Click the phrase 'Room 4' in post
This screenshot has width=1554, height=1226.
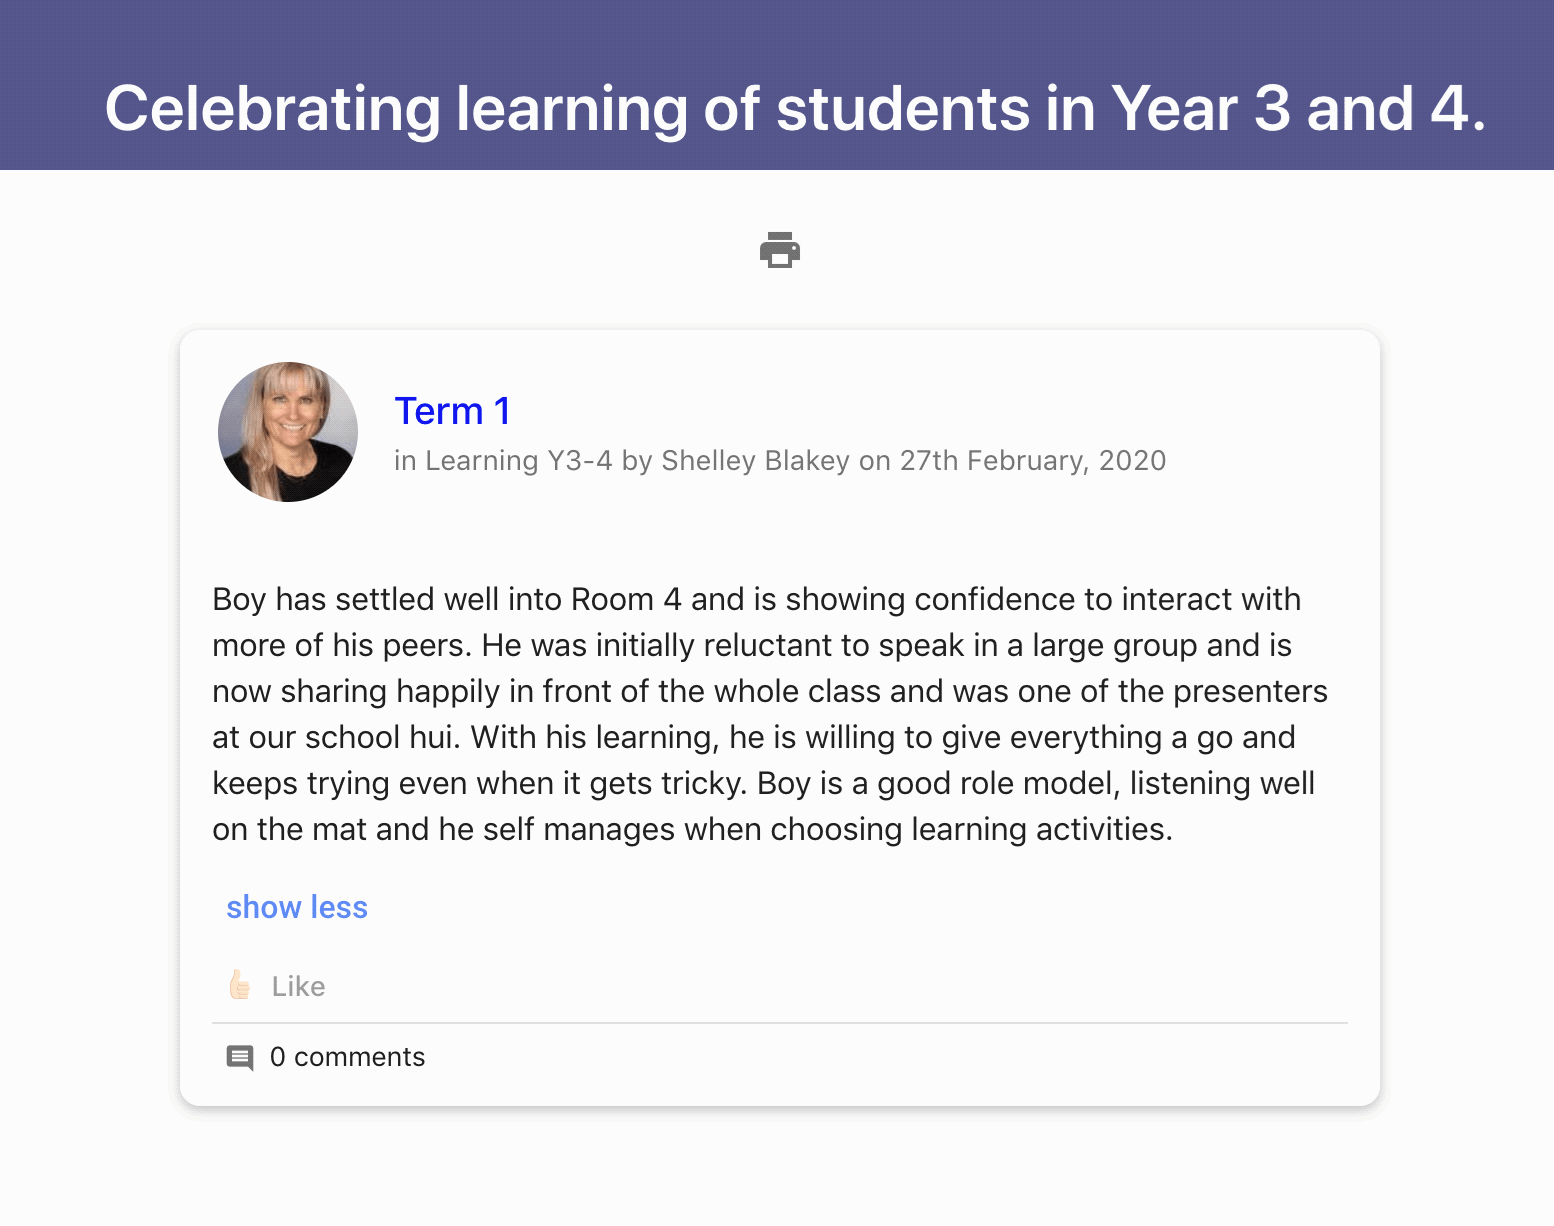(x=625, y=599)
